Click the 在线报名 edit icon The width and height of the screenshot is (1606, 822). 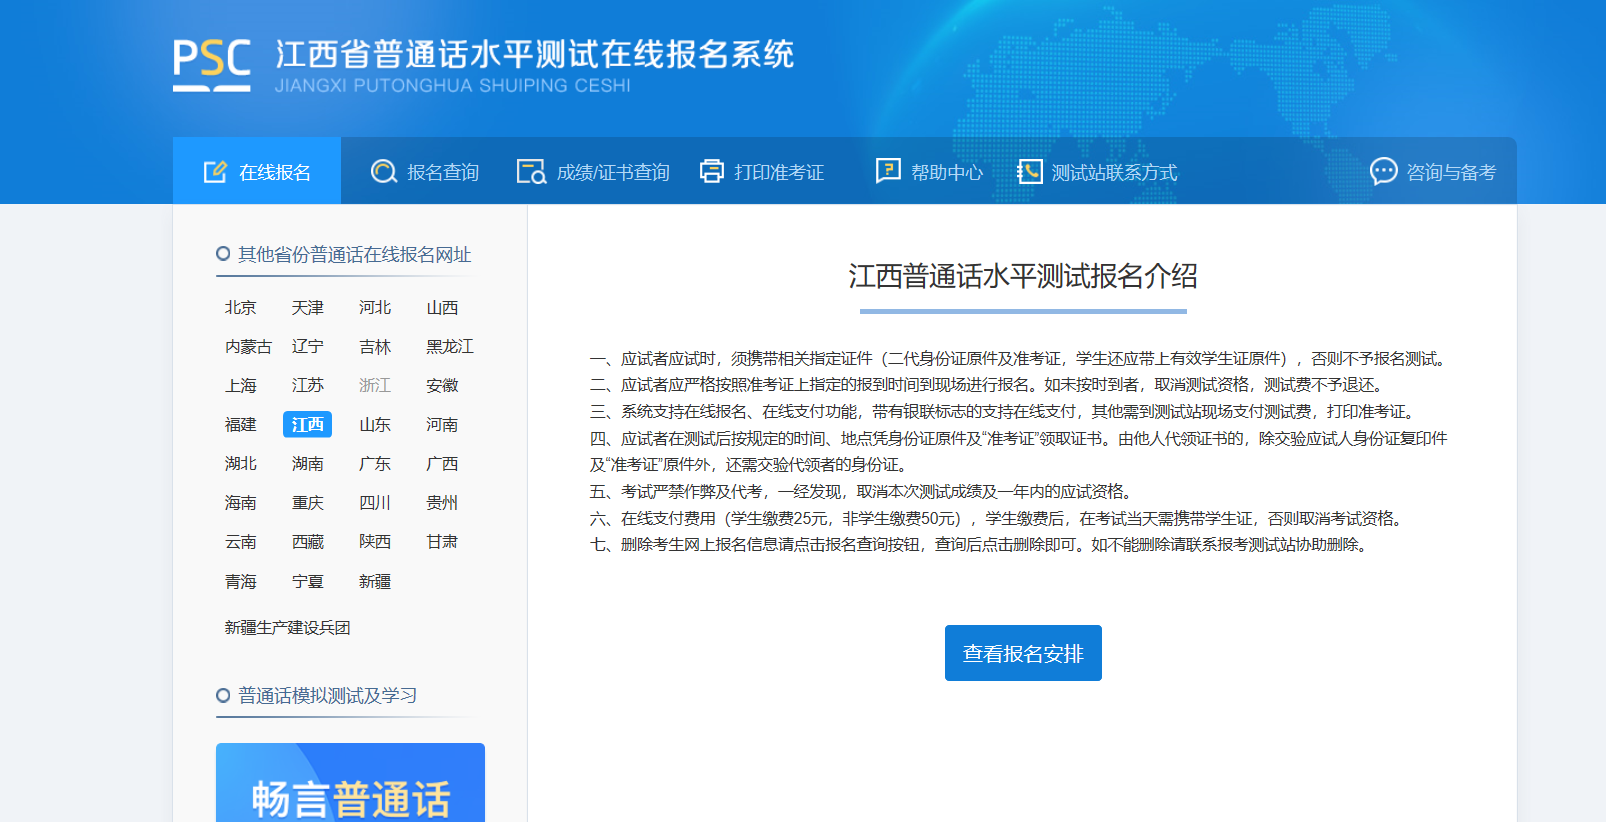click(215, 172)
